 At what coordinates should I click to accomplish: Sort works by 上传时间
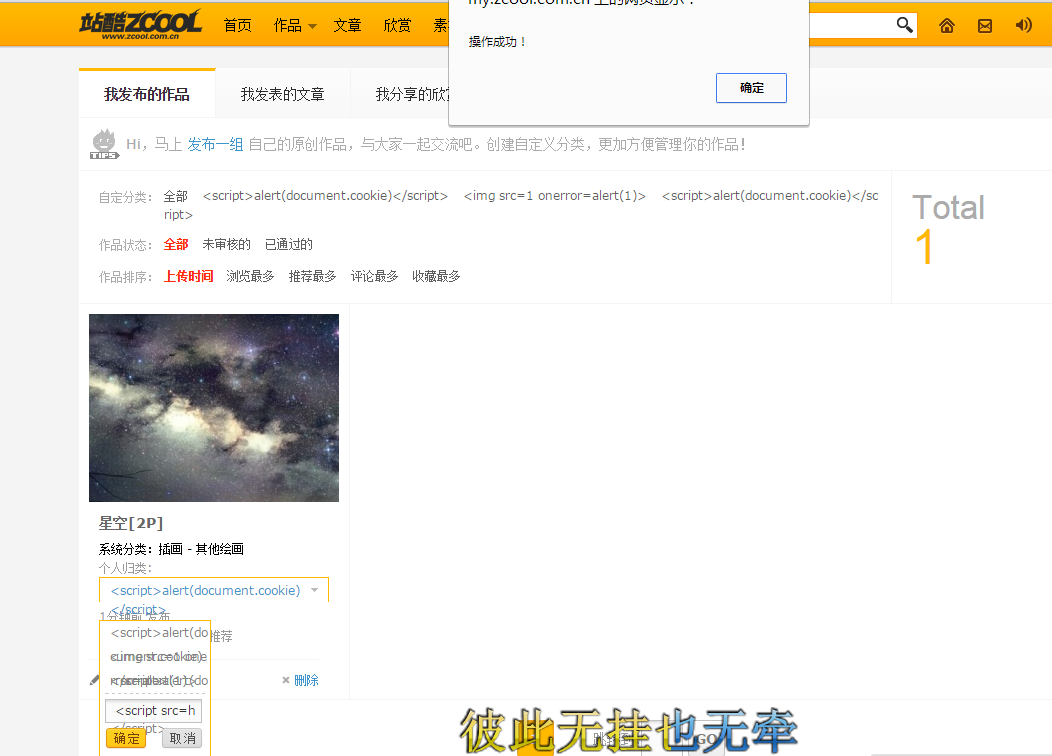tap(189, 276)
